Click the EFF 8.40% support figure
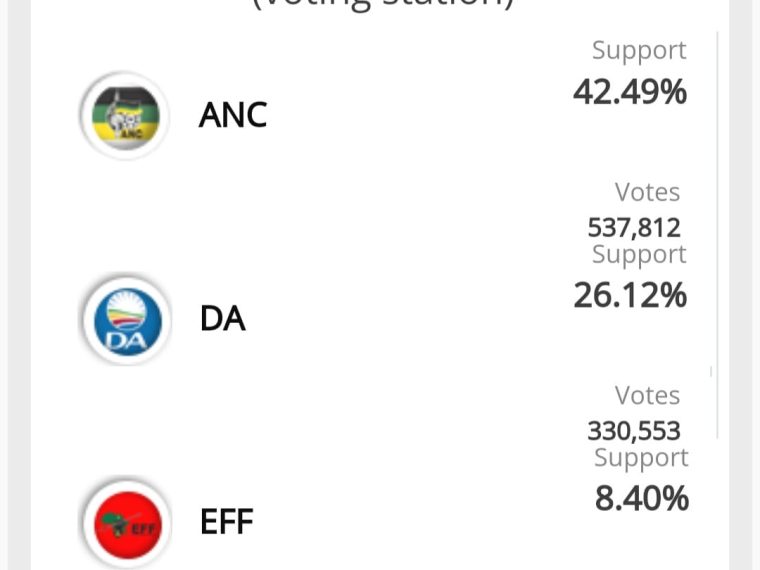 click(x=641, y=498)
